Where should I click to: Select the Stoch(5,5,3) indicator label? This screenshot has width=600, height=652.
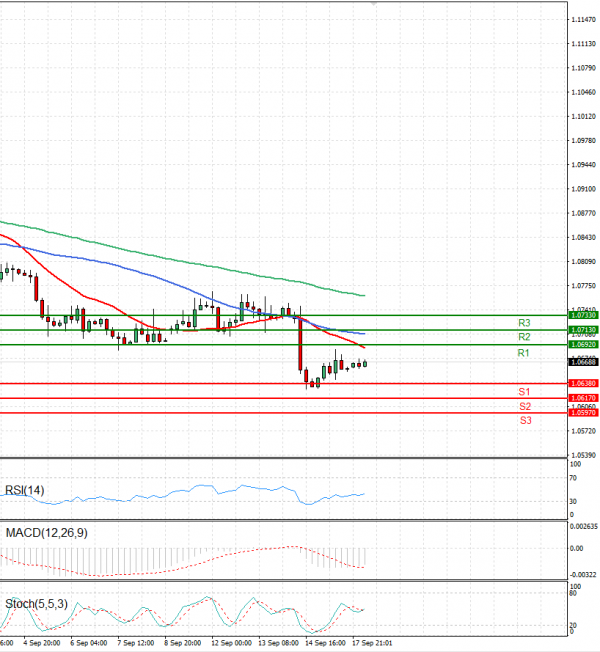coord(36,604)
